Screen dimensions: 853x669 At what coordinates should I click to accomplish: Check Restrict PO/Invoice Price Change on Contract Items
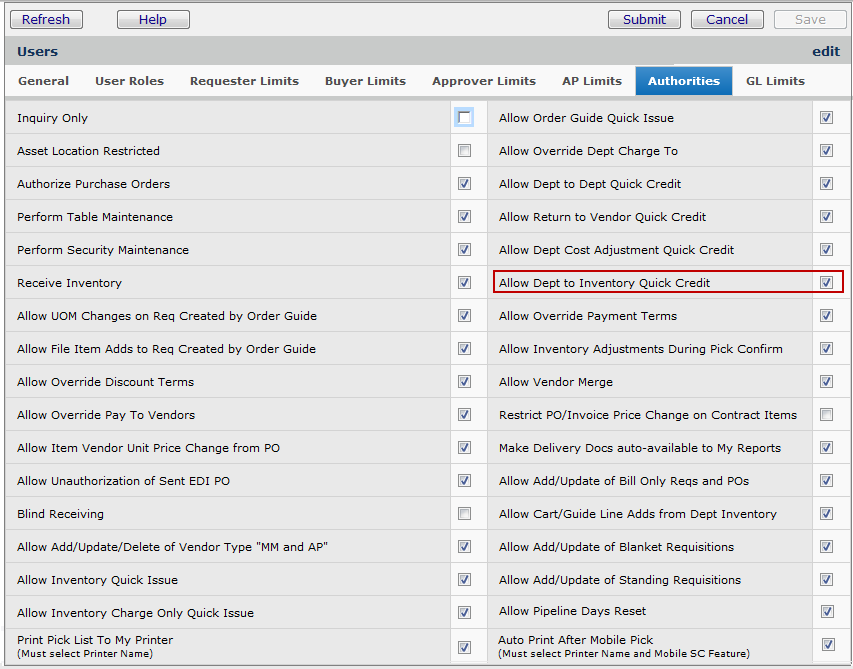pos(826,415)
